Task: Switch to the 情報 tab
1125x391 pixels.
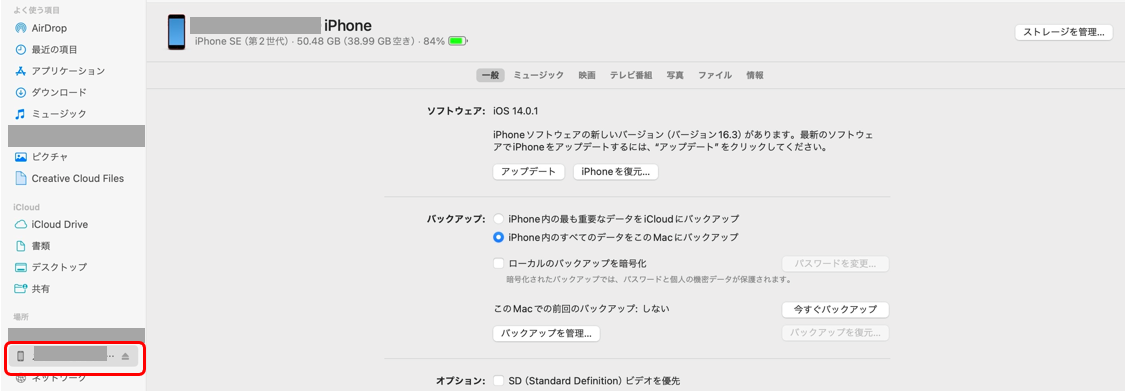Action: coord(755,75)
